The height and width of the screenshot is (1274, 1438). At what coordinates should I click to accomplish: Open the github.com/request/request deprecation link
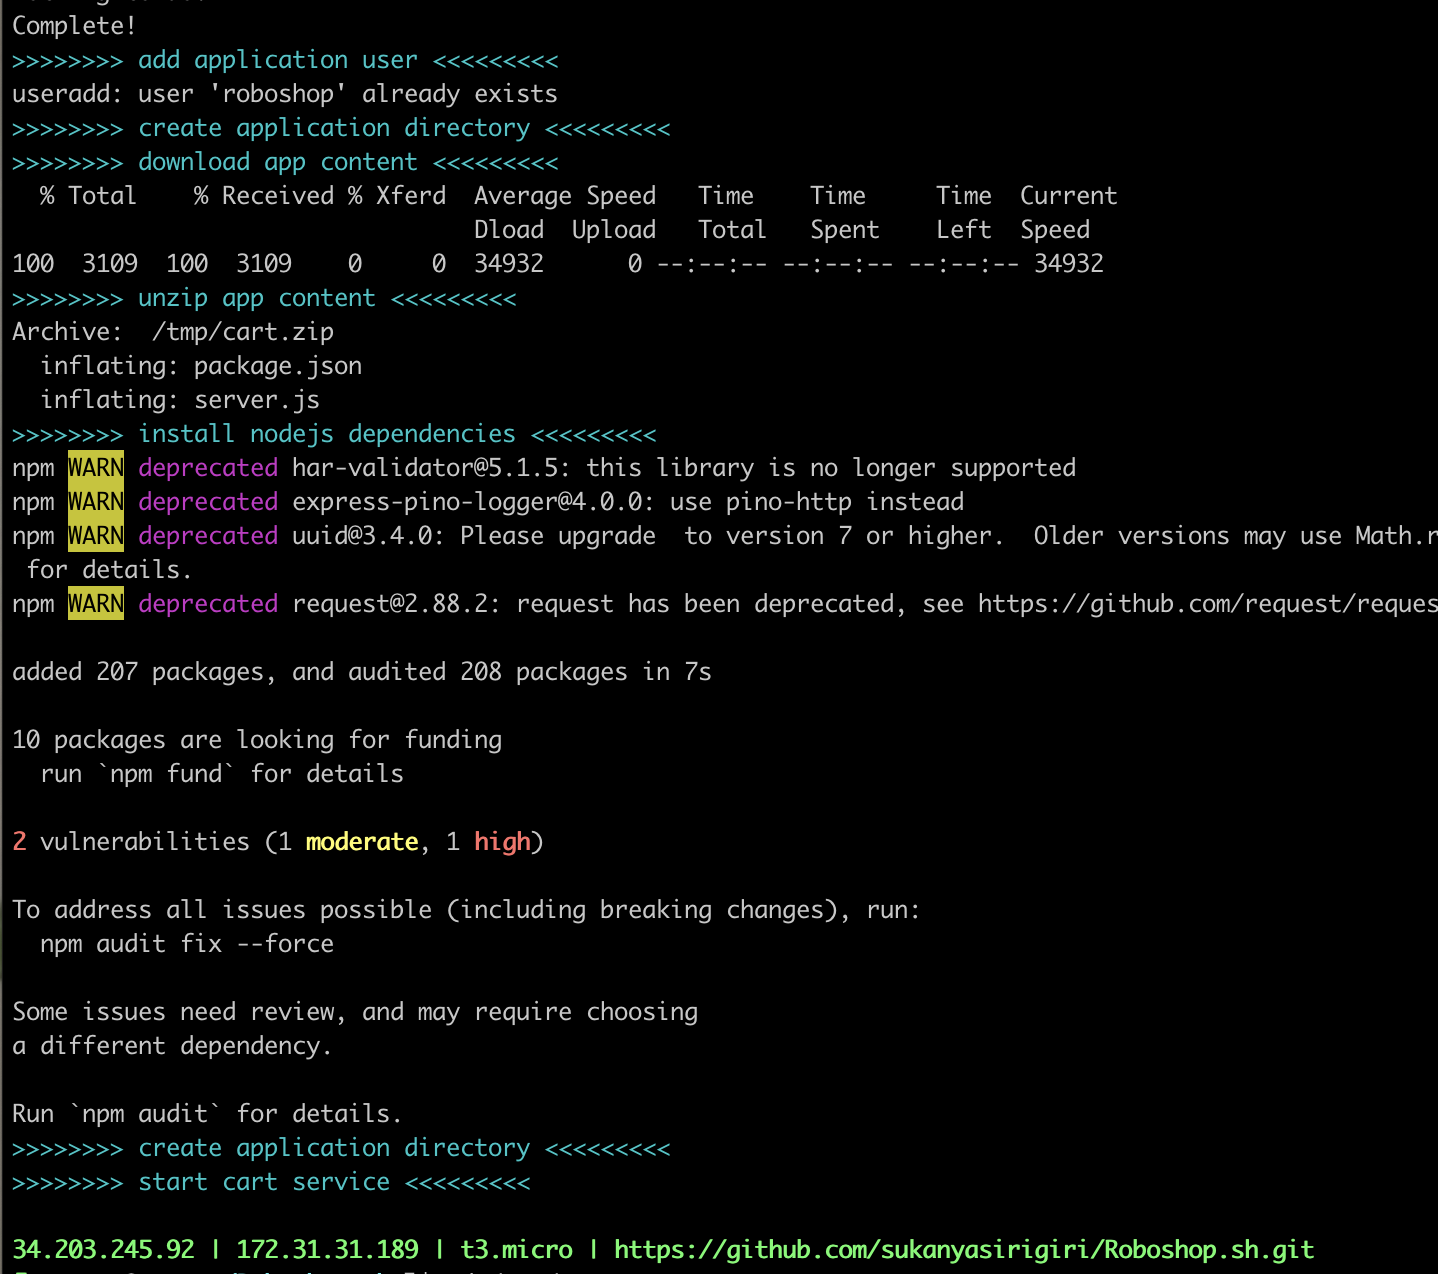(1190, 603)
